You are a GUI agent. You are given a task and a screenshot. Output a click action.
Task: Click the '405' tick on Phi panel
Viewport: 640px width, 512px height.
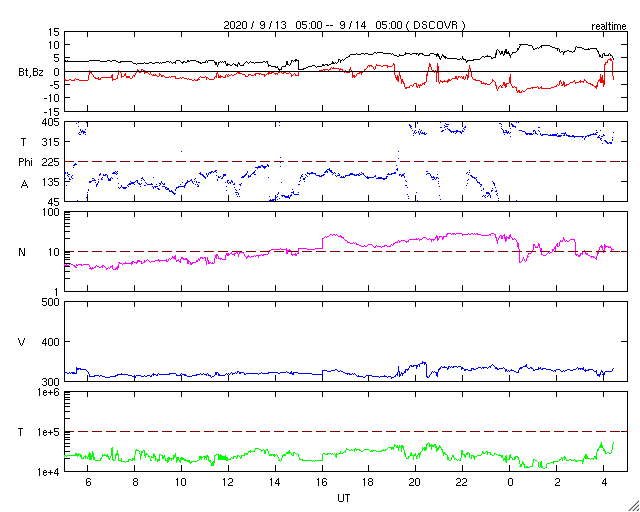[x=51, y=122]
